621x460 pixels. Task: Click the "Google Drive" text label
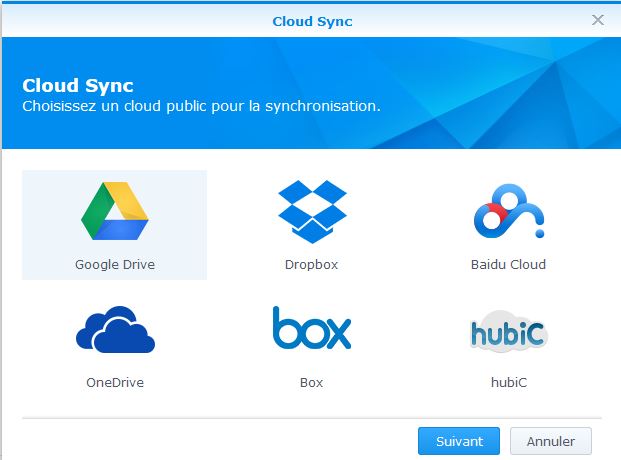114,265
